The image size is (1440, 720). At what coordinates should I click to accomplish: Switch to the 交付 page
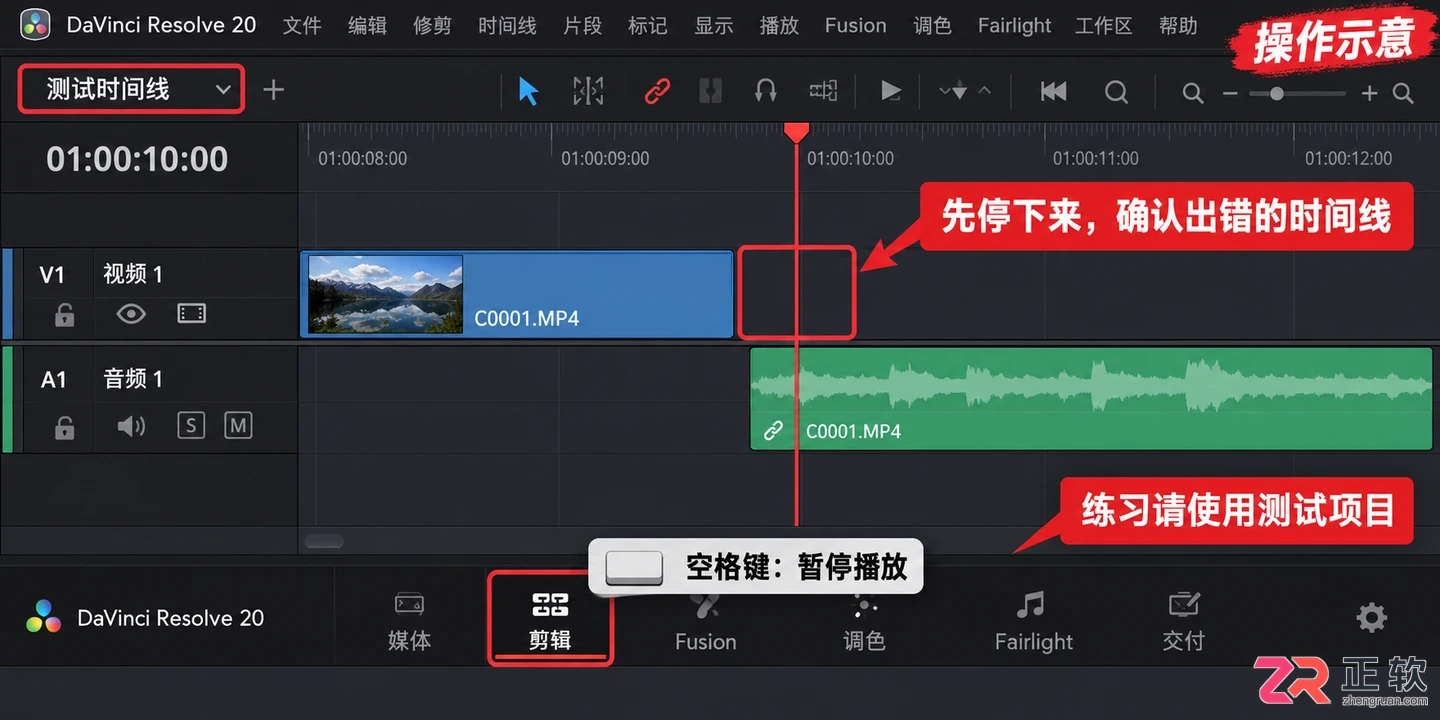point(1183,621)
